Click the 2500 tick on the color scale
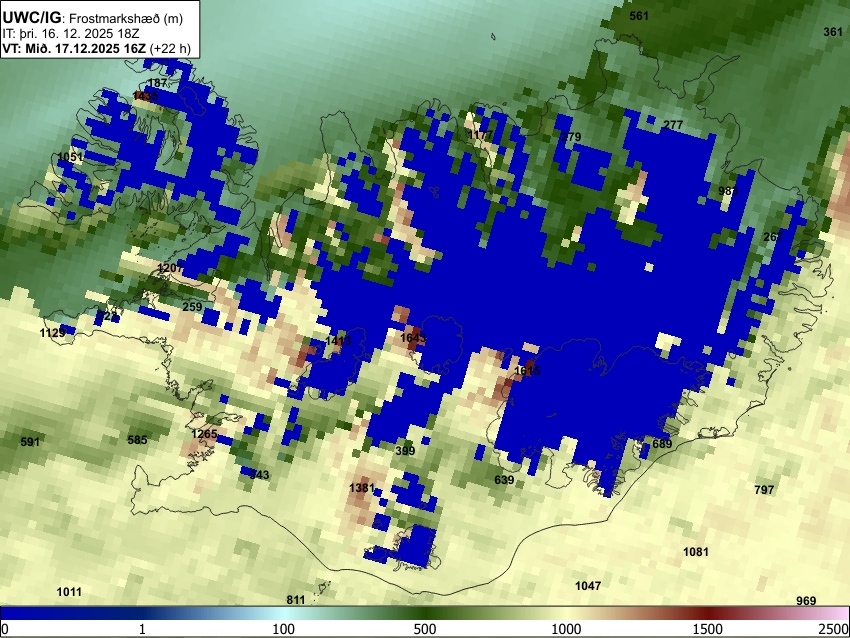The width and height of the screenshot is (850, 638). pyautogui.click(x=834, y=629)
